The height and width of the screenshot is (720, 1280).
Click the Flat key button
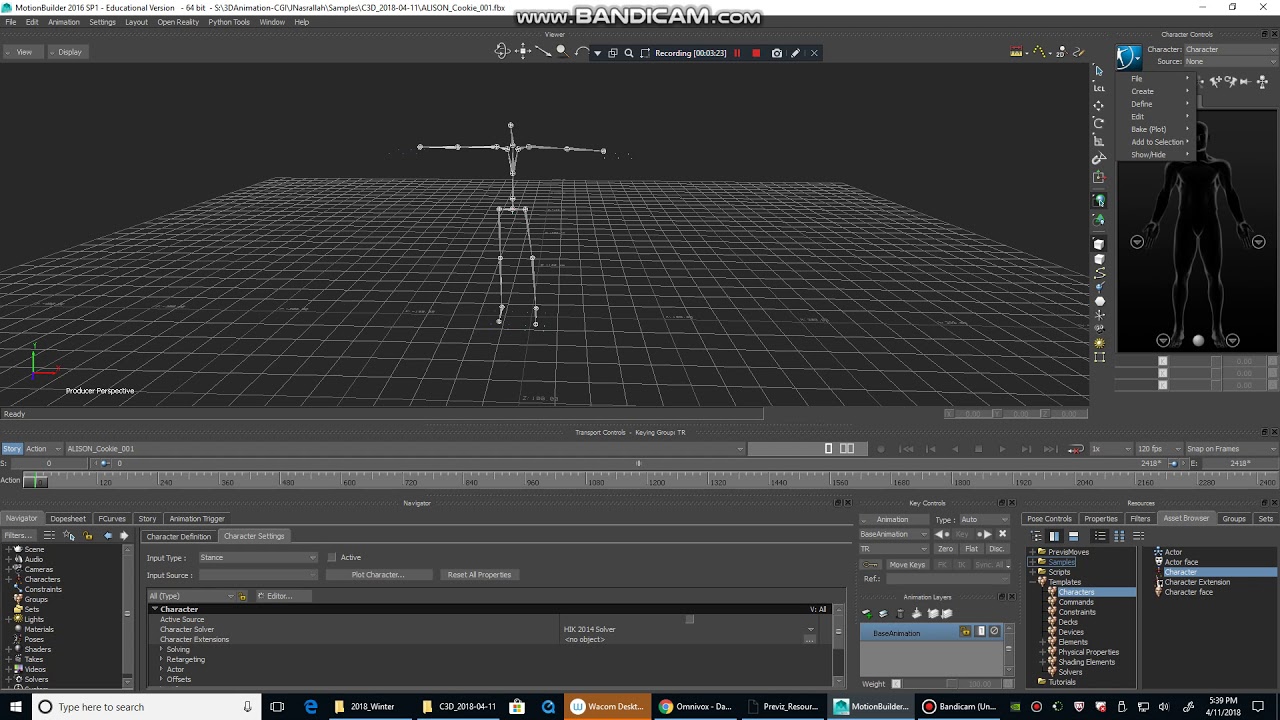point(971,549)
